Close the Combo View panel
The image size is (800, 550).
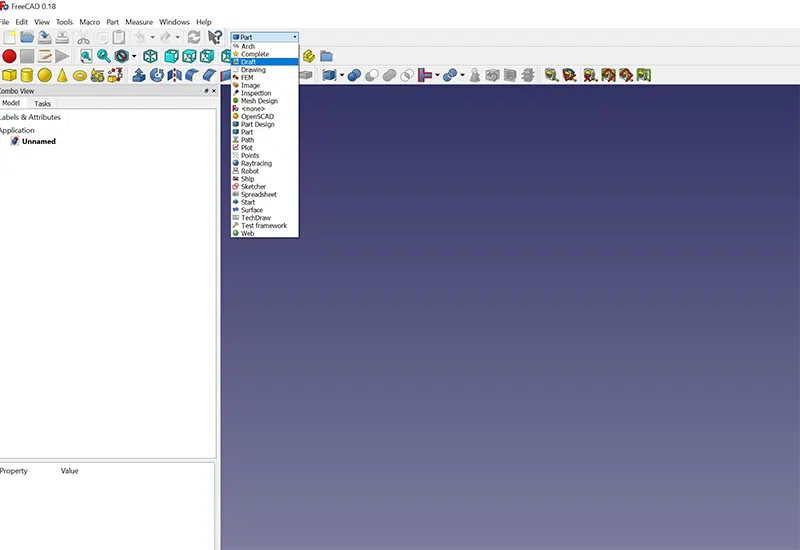(x=214, y=91)
